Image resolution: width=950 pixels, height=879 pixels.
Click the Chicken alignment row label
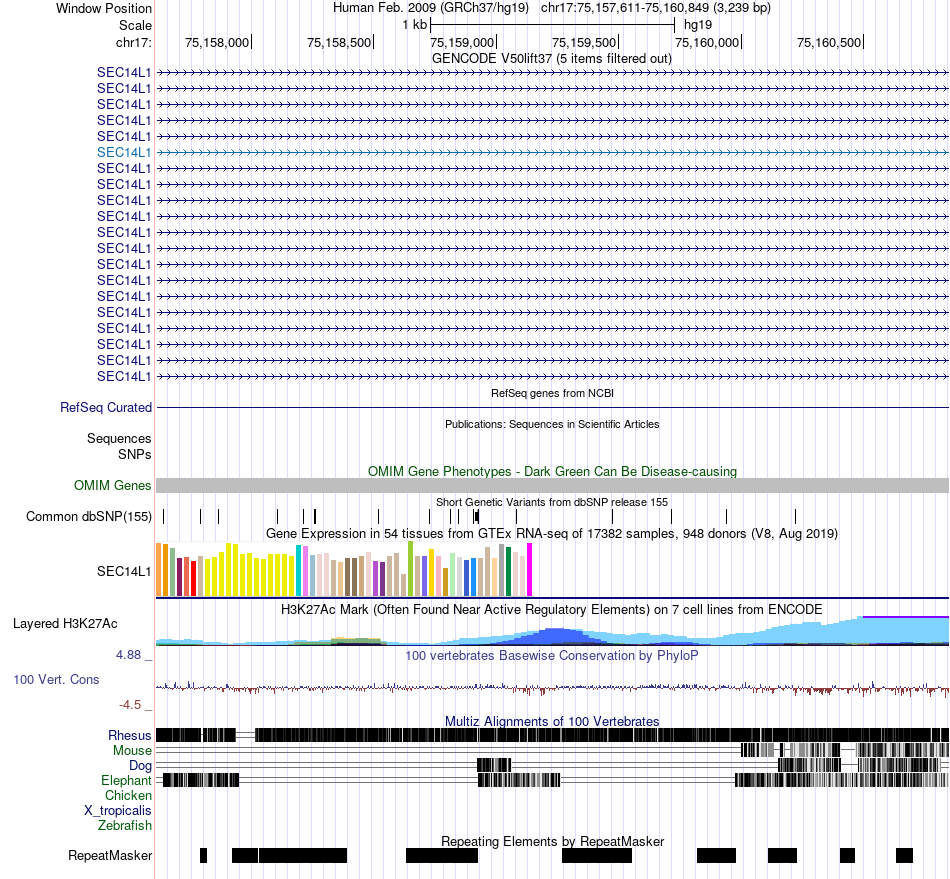(128, 795)
